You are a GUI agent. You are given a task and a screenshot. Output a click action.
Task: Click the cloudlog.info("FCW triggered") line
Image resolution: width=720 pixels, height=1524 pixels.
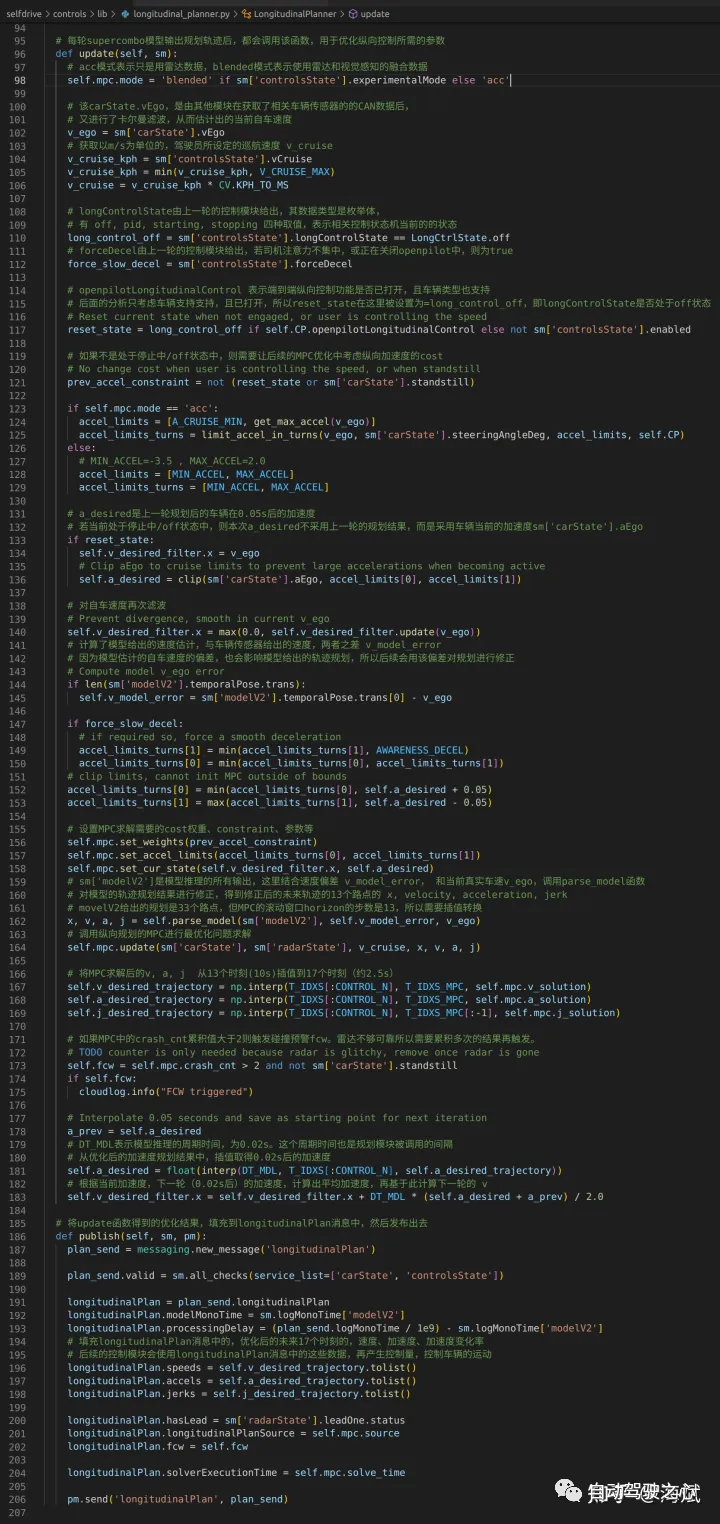164,1091
